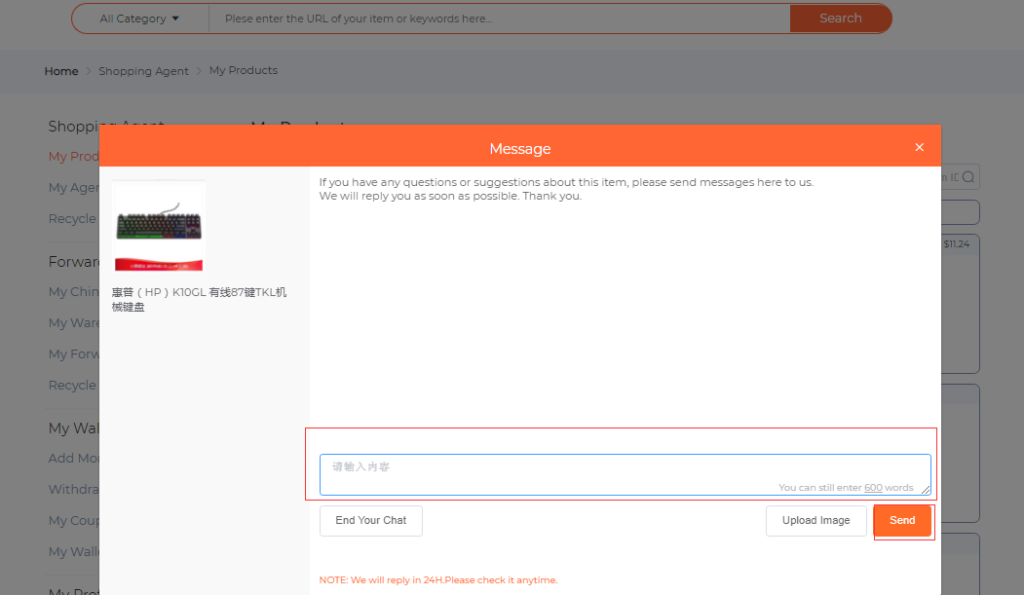Click Send to submit your message
1024x595 pixels.
pyautogui.click(x=902, y=520)
